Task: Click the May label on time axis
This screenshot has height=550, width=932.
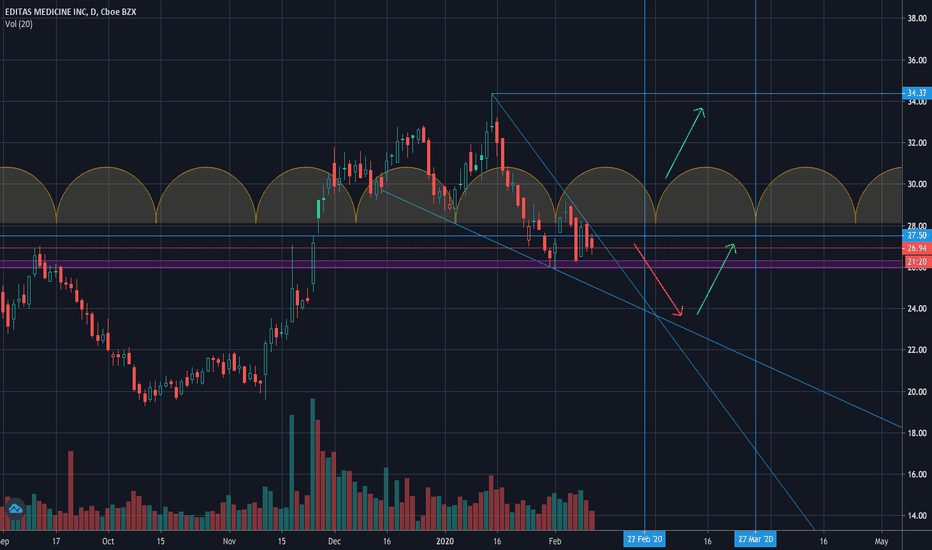Action: pos(881,541)
